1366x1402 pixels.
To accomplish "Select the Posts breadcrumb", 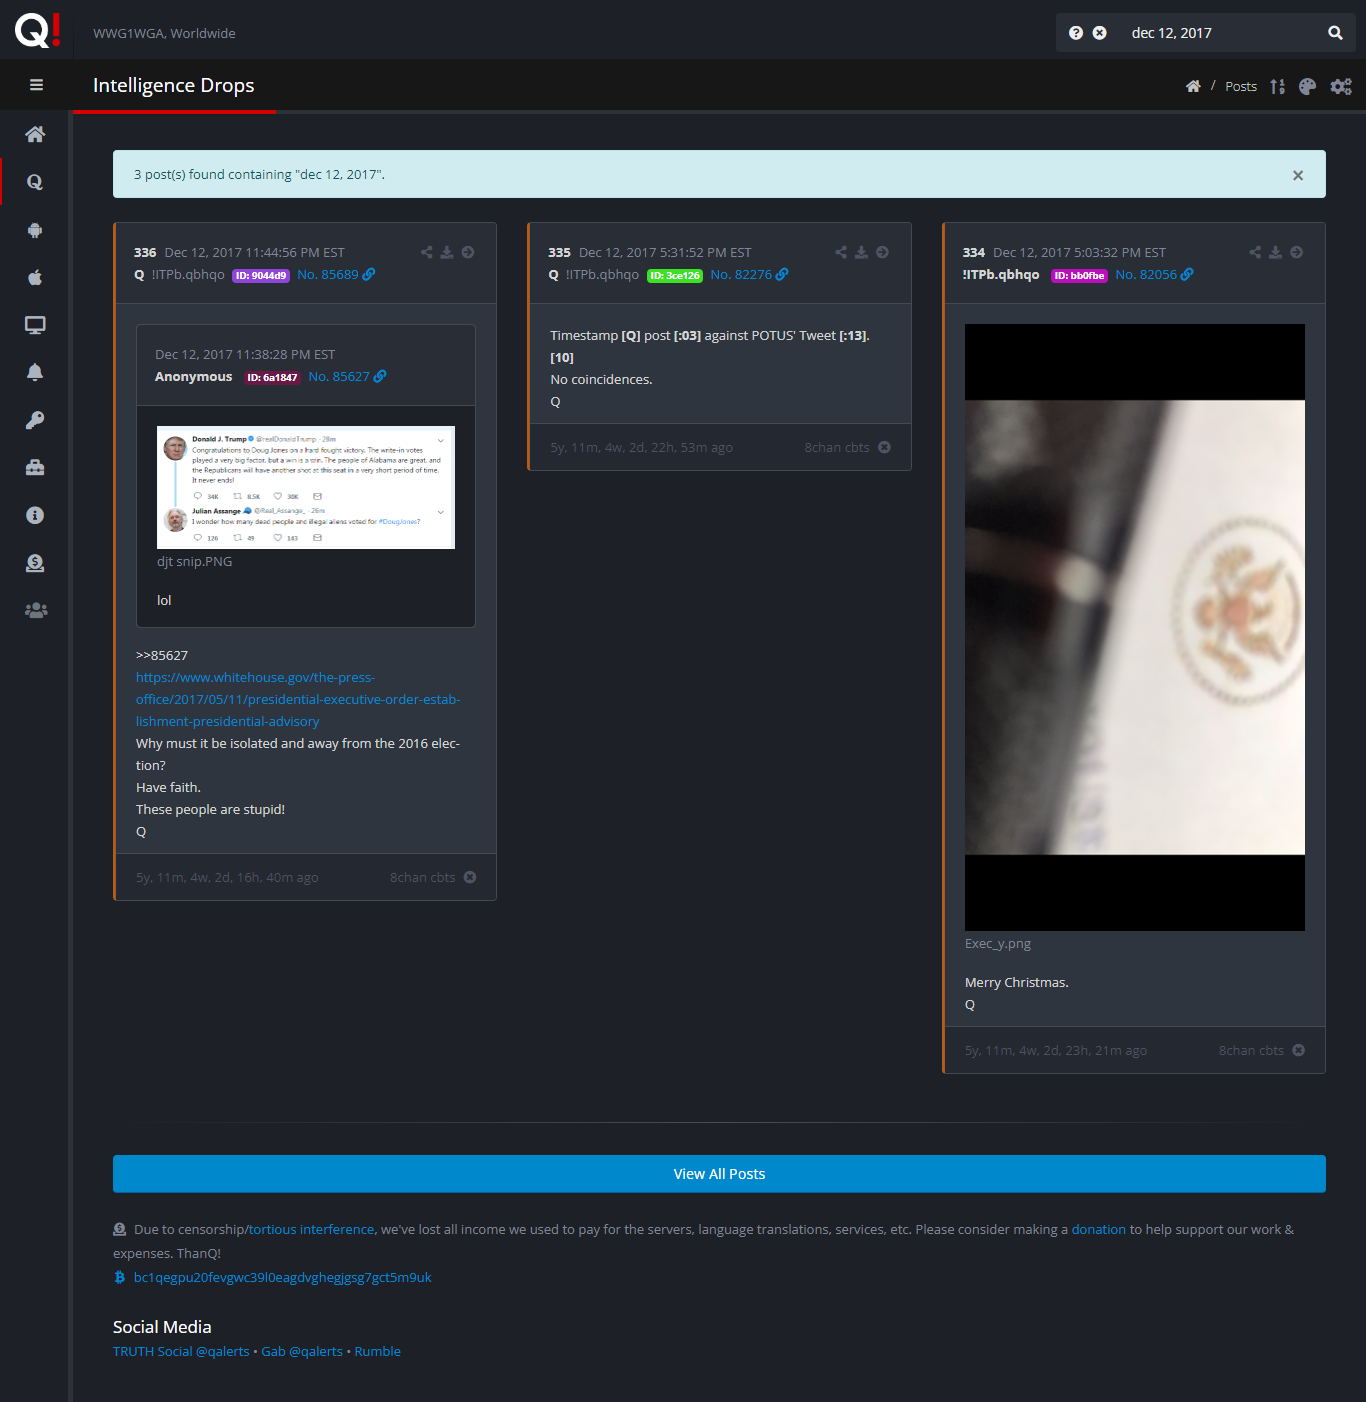I will pyautogui.click(x=1241, y=86).
